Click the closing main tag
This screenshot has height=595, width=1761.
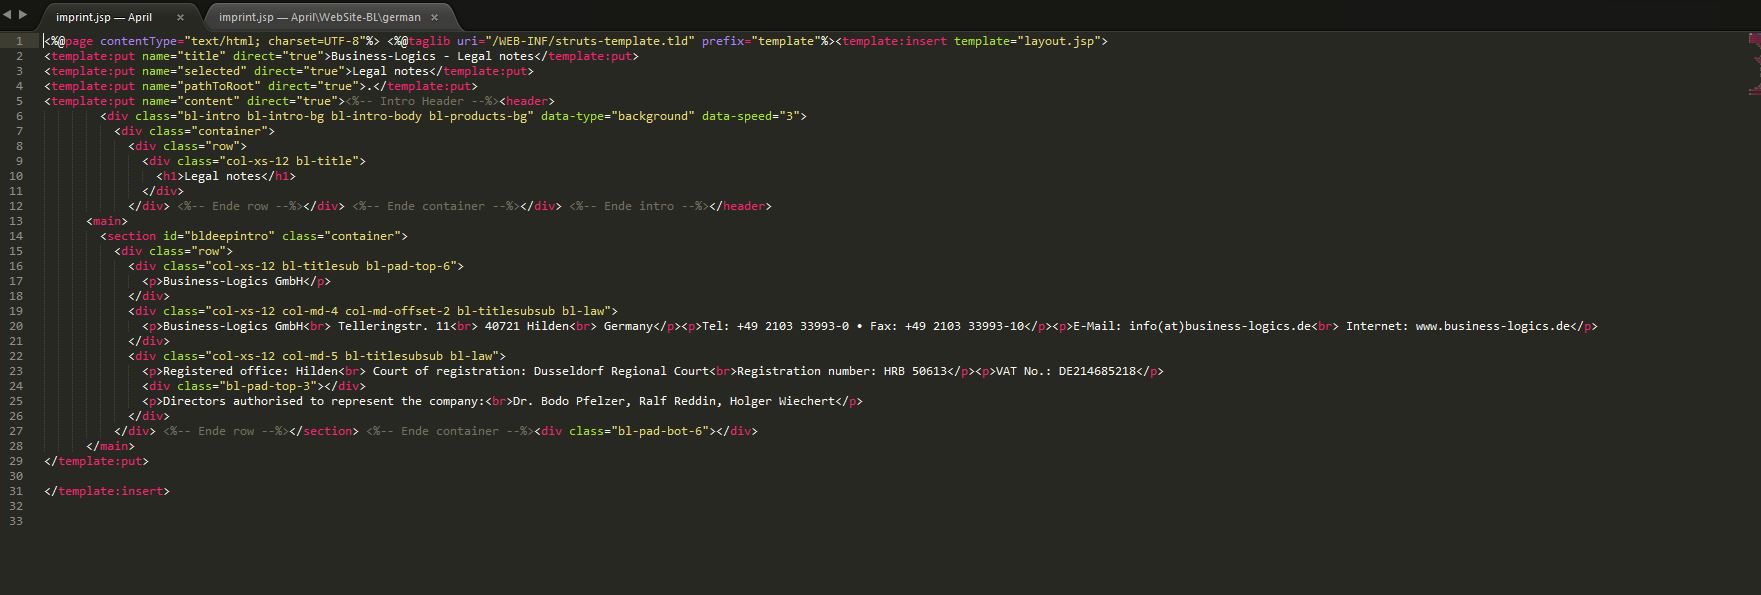coord(110,446)
